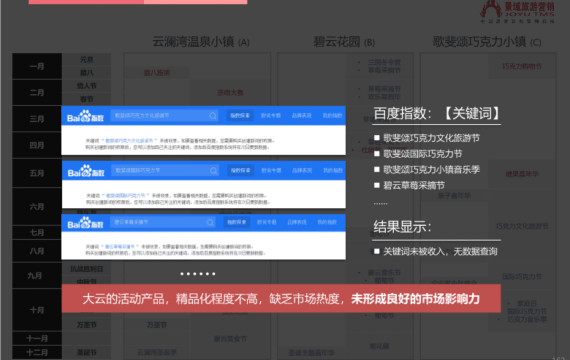The width and height of the screenshot is (570, 360).
Task: Open 数说专题 tab in the 歌斐颂巧克力文化旅游节 panel
Action: 271,116
